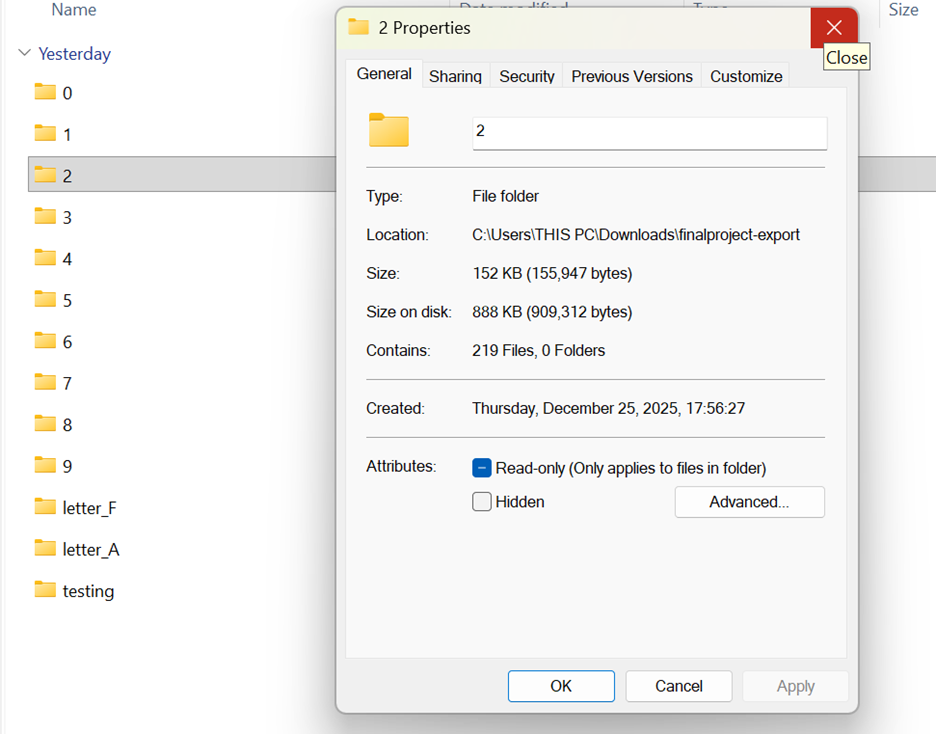Click the letter_F folder icon
The height and width of the screenshot is (734, 936).
click(45, 507)
